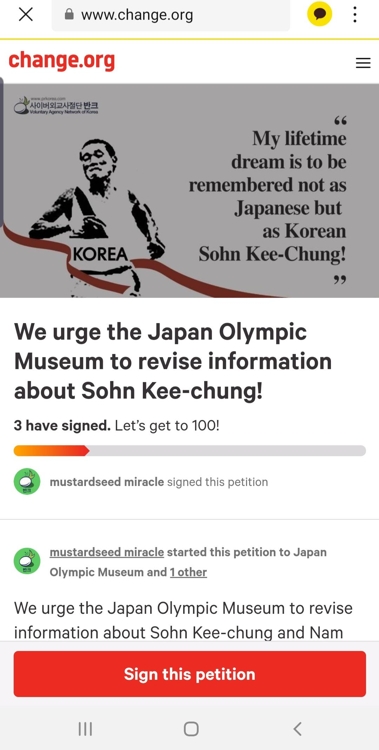Image resolution: width=379 pixels, height=750 pixels.
Task: Tap the www.change.org address bar
Action: (171, 15)
